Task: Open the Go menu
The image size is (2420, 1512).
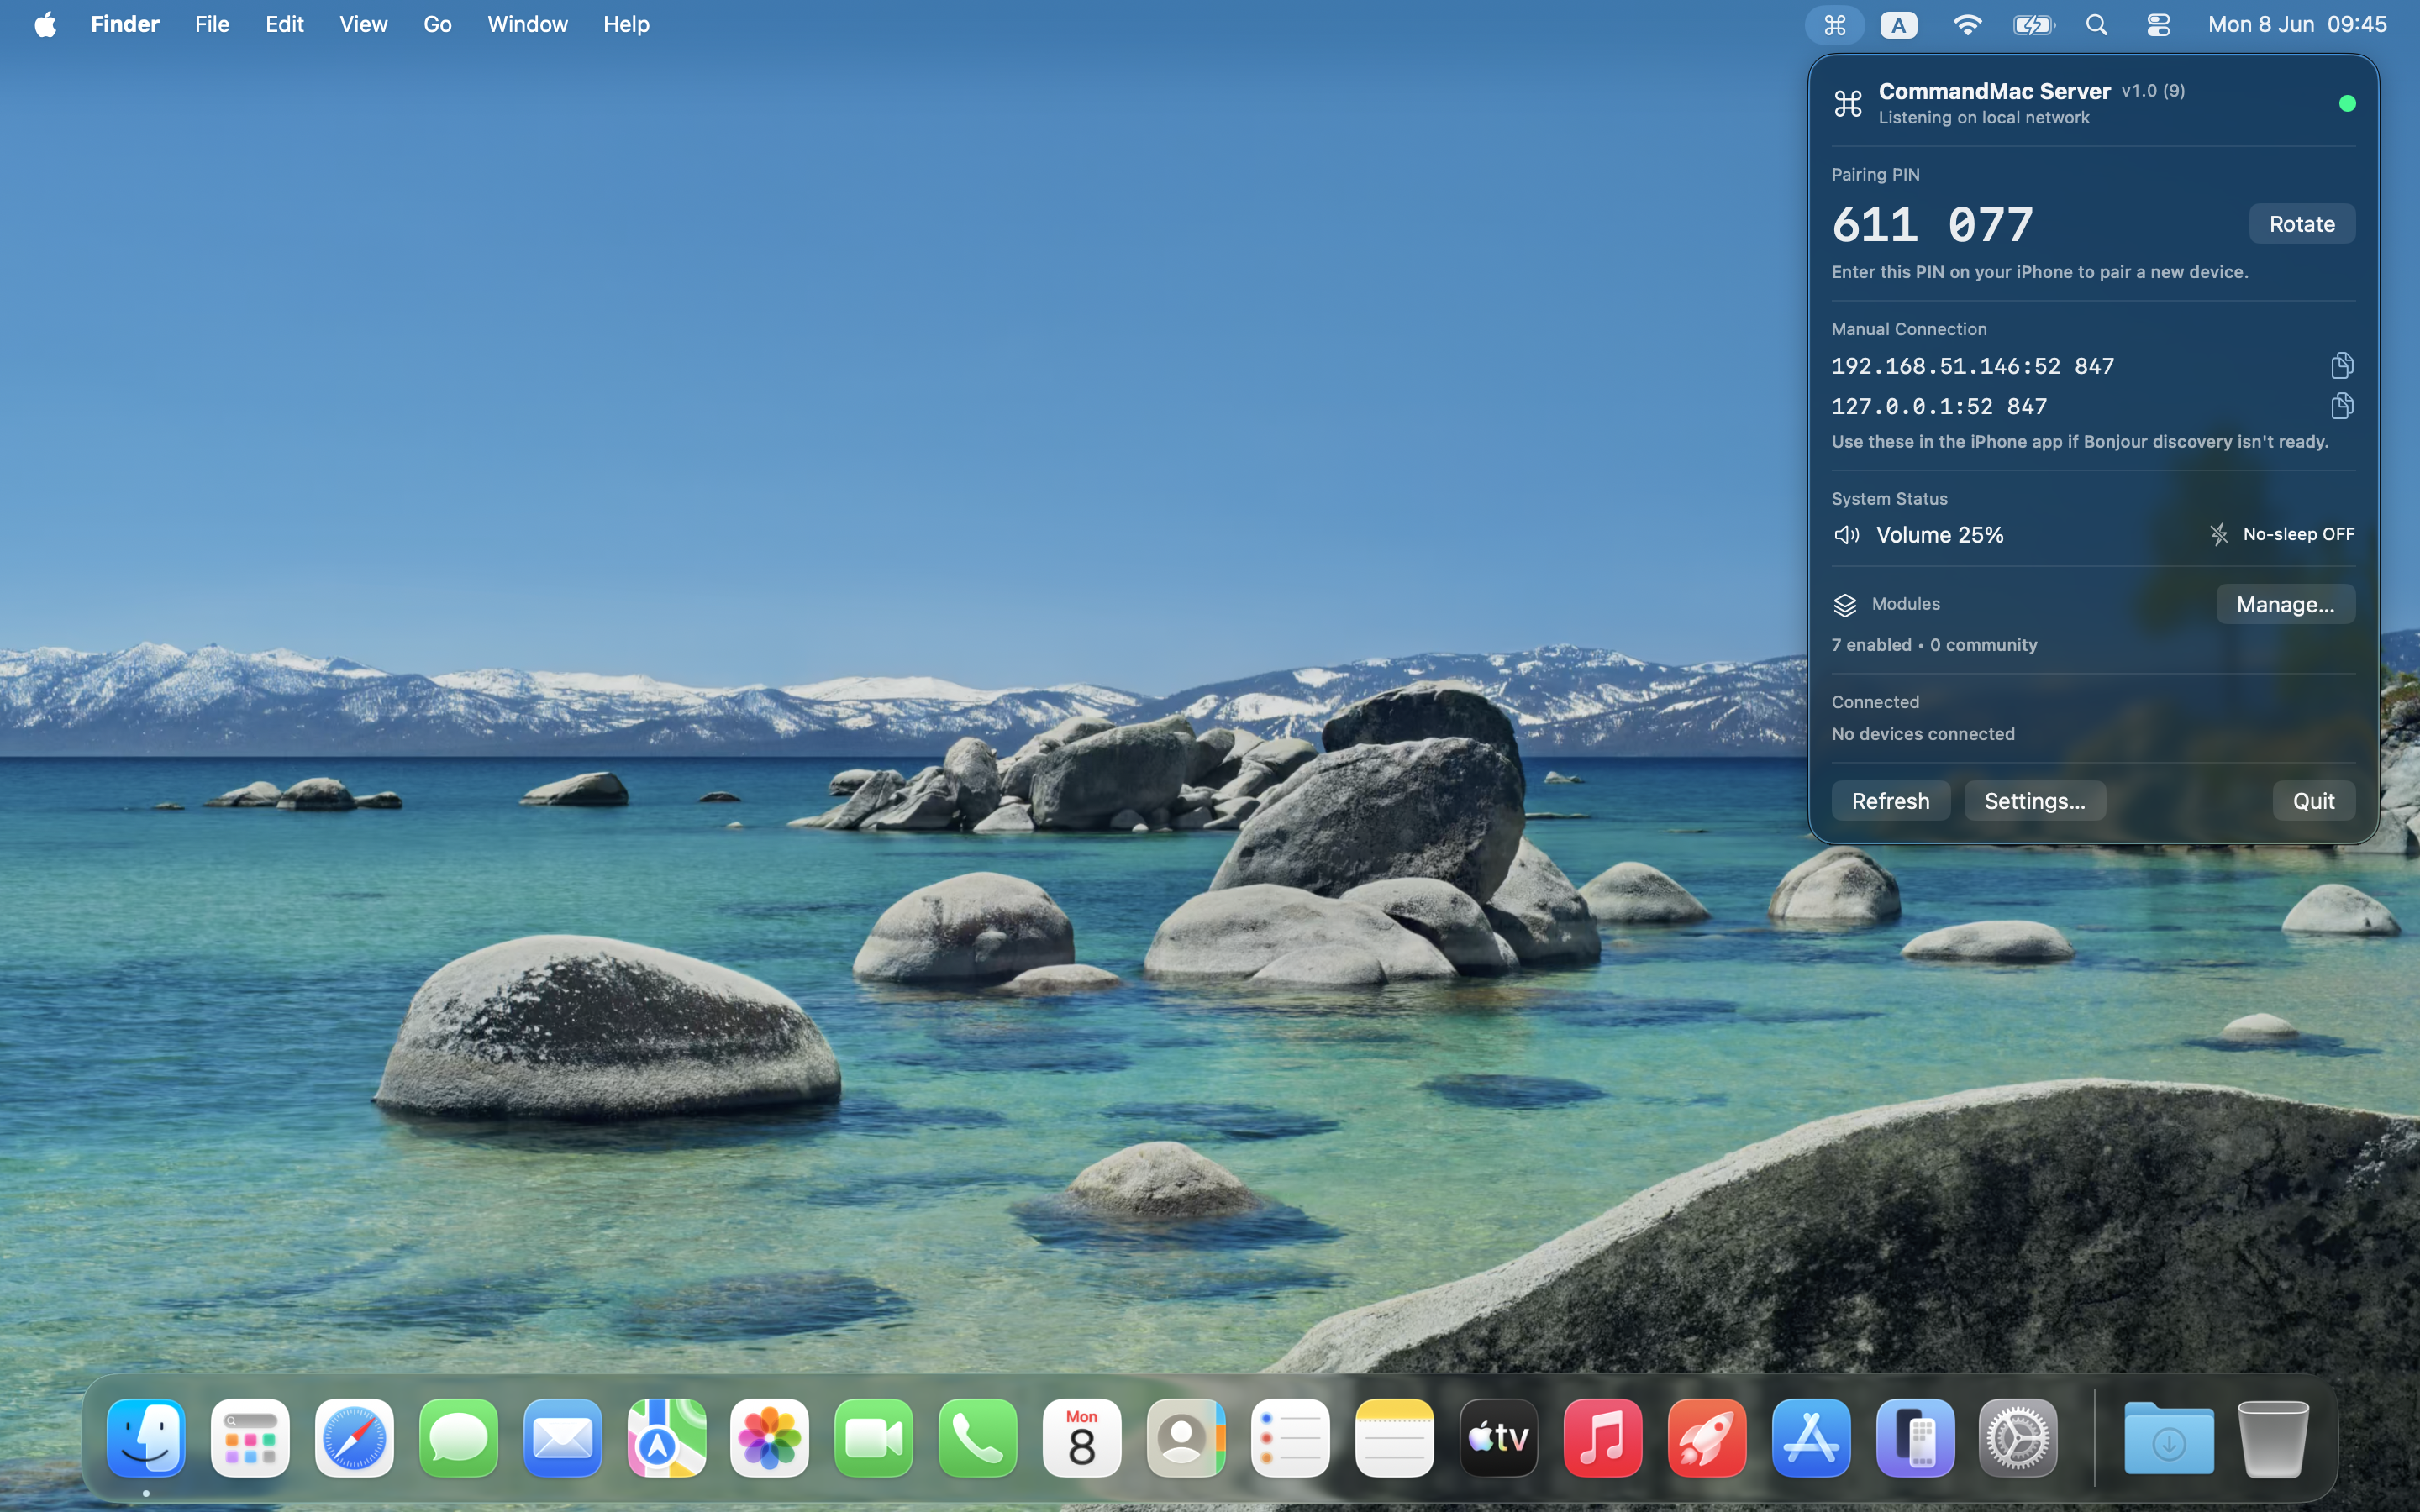Action: click(437, 24)
